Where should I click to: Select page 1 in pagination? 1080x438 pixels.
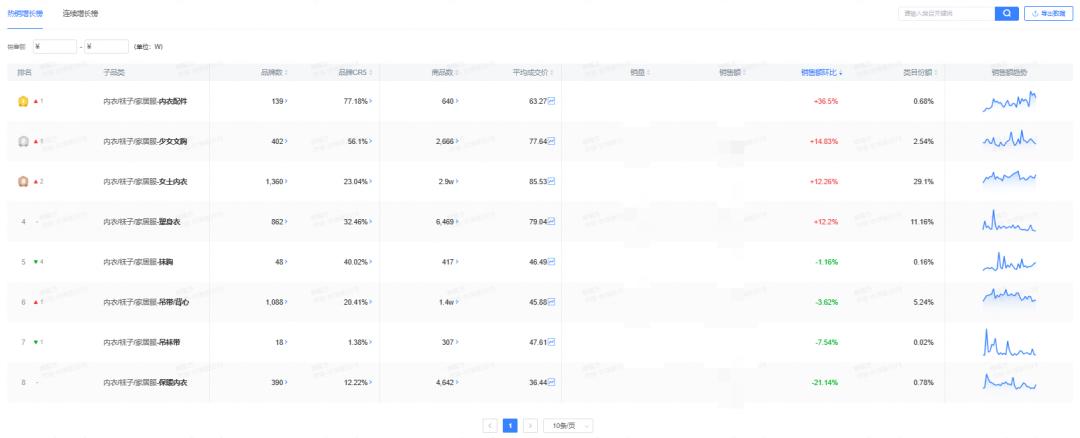[510, 426]
